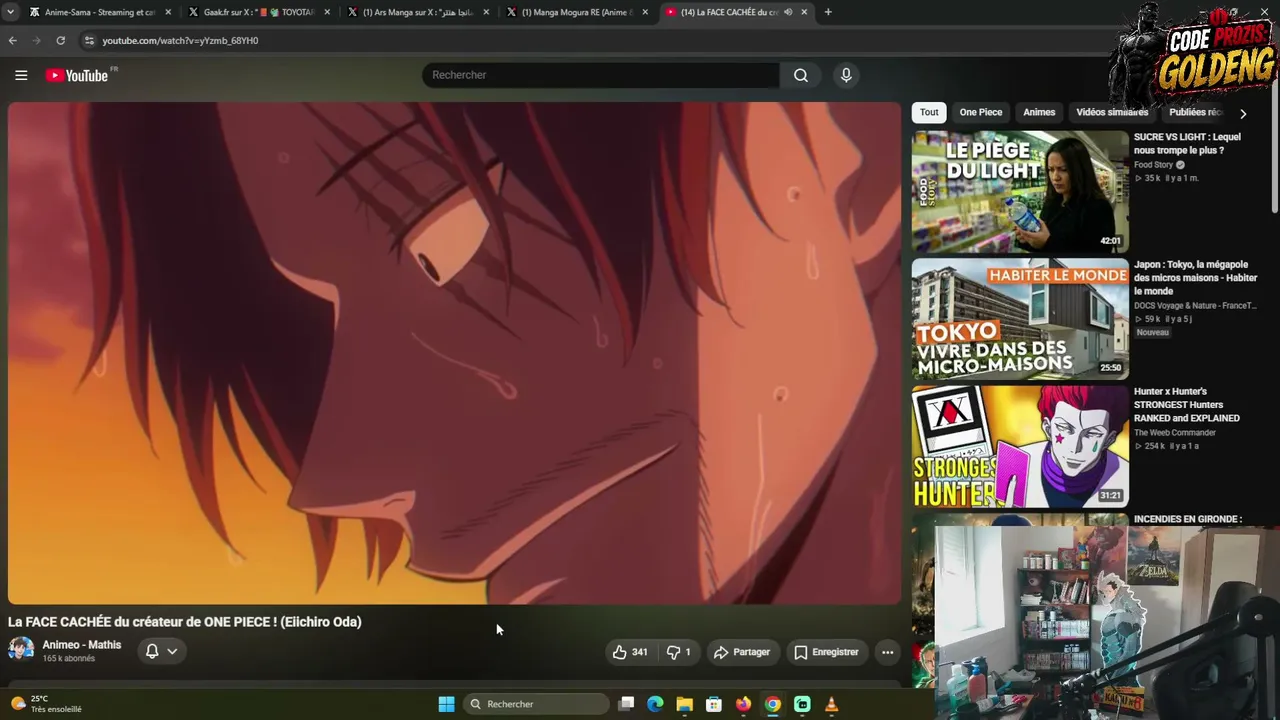This screenshot has height=720, width=1280.
Task: Open the green app icon next to Chrome
Action: pos(802,704)
